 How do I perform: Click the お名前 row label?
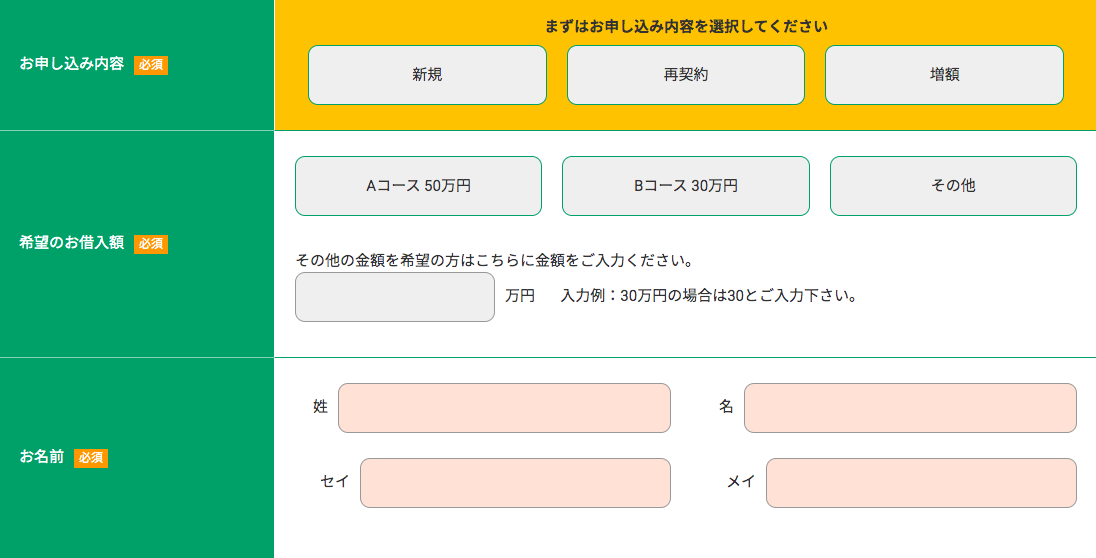click(x=42, y=457)
